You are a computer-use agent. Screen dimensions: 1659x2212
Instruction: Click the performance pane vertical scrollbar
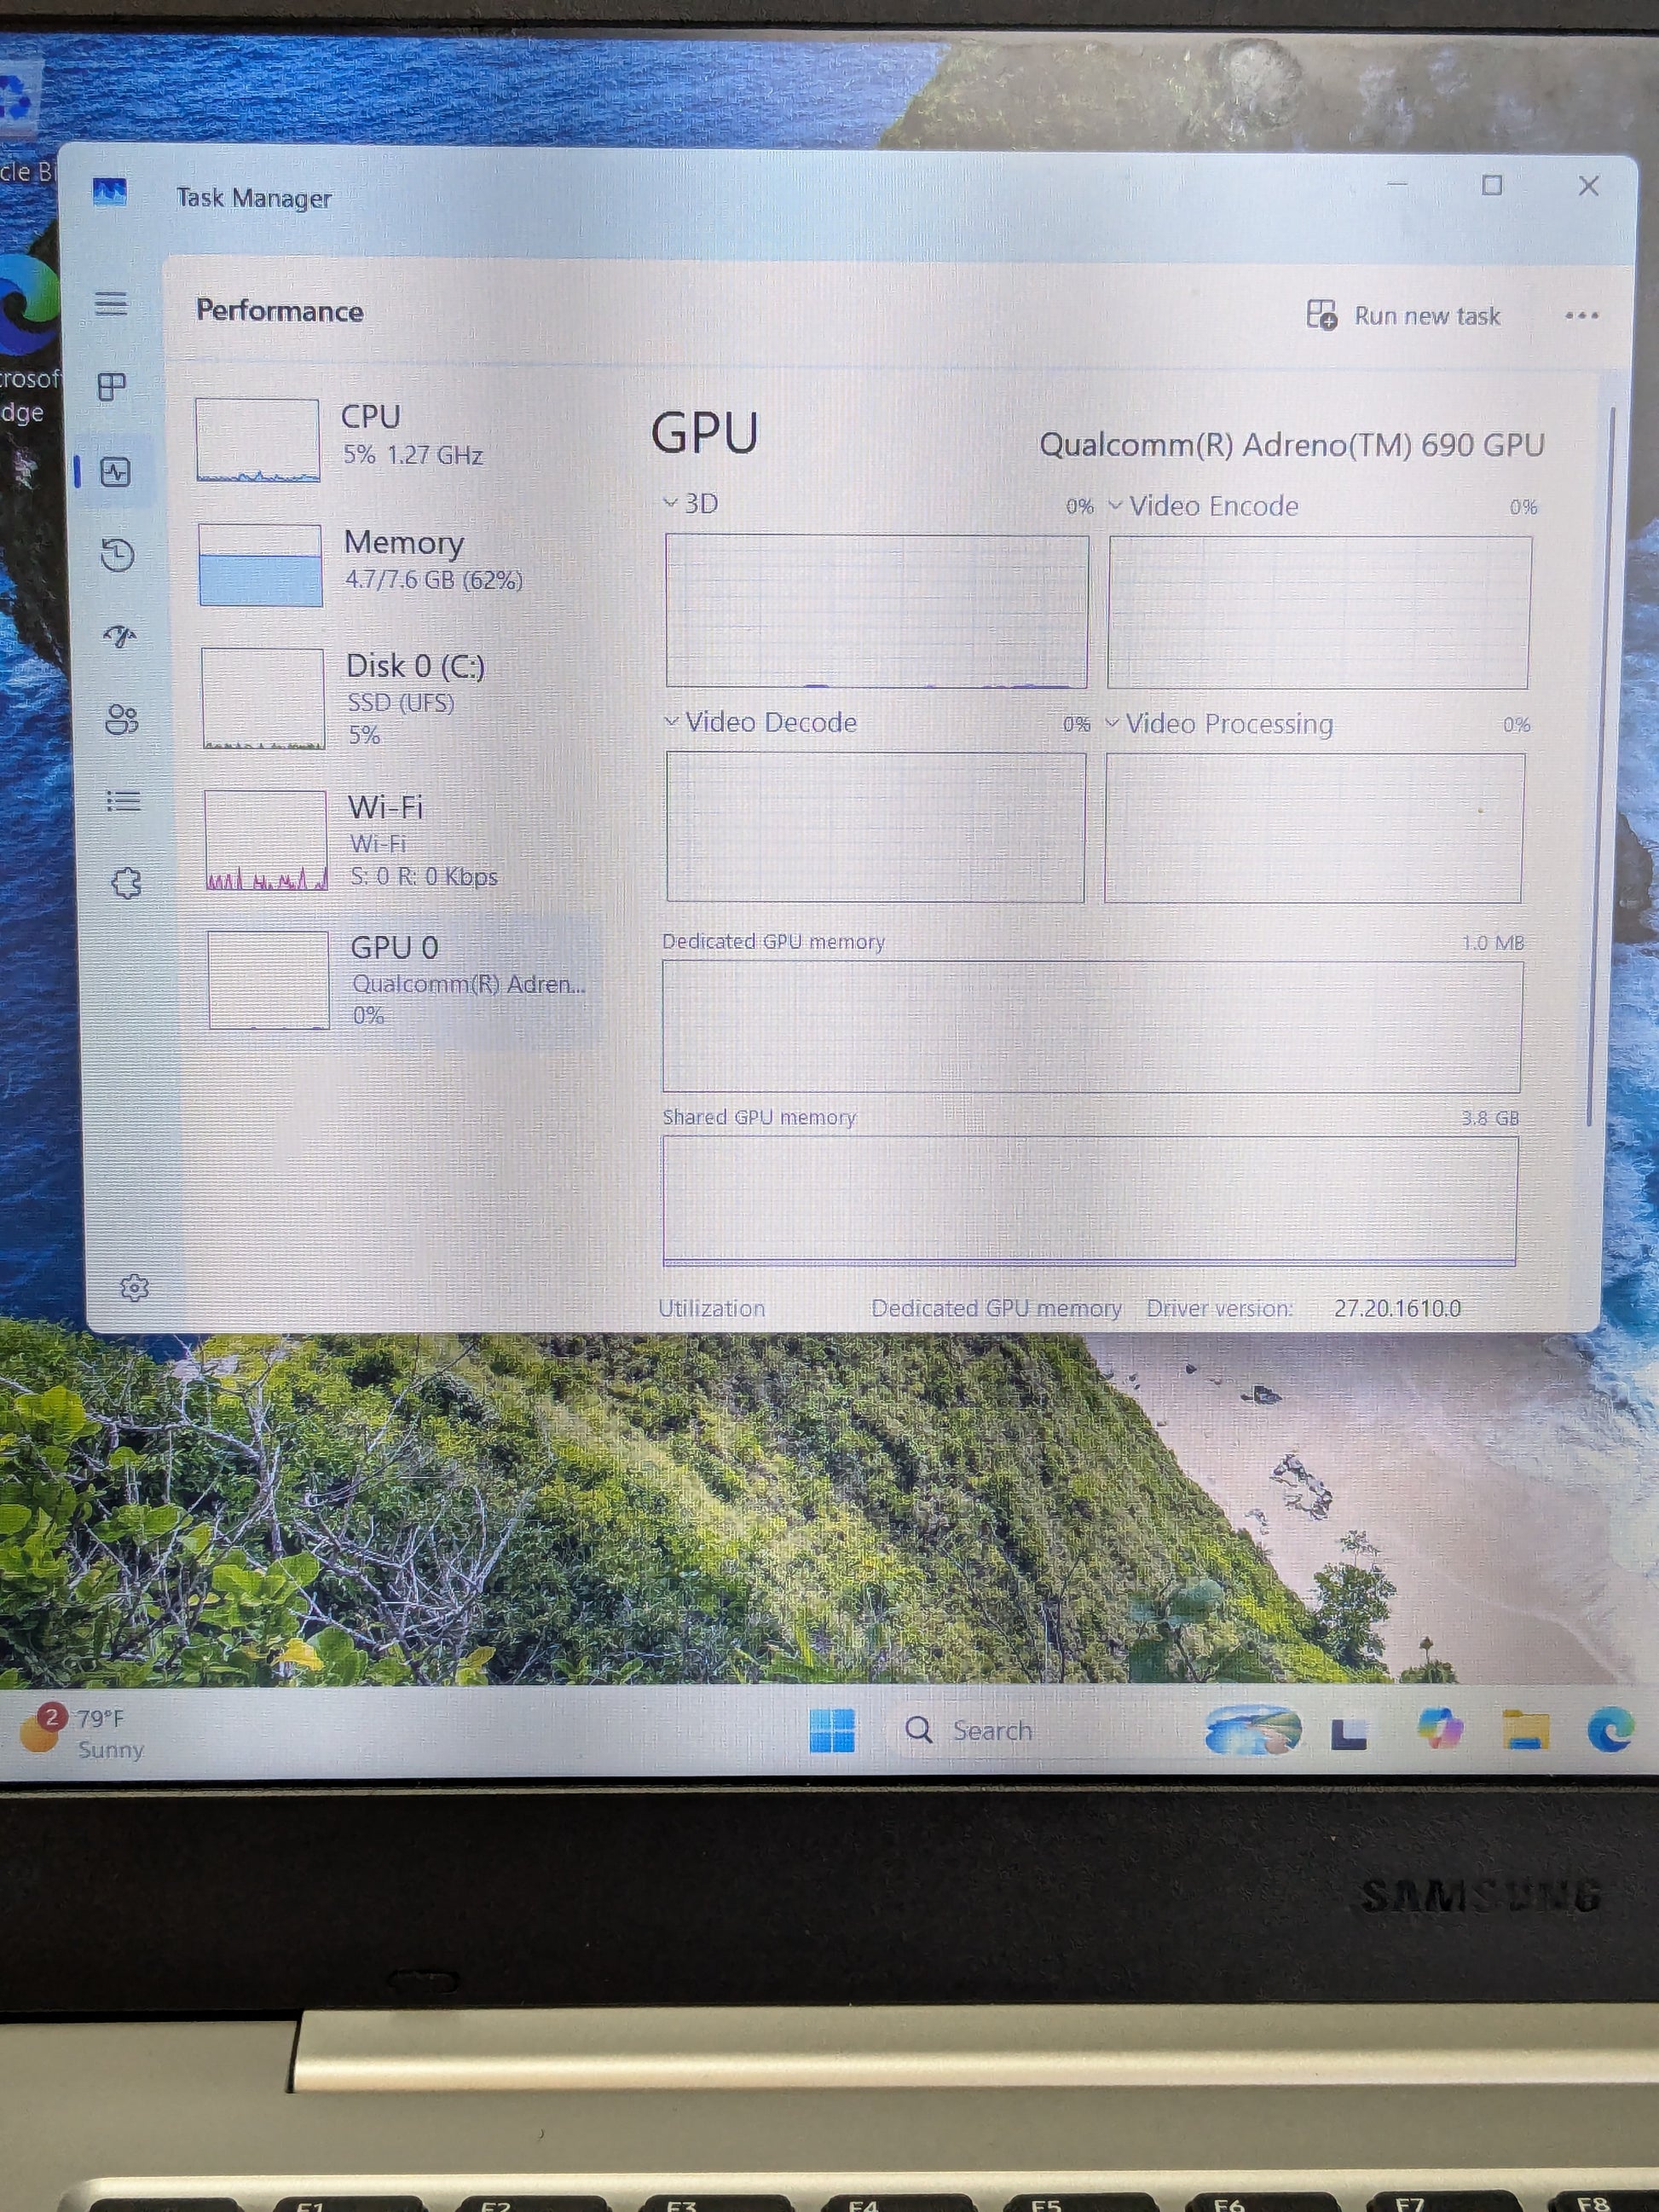1600,768
